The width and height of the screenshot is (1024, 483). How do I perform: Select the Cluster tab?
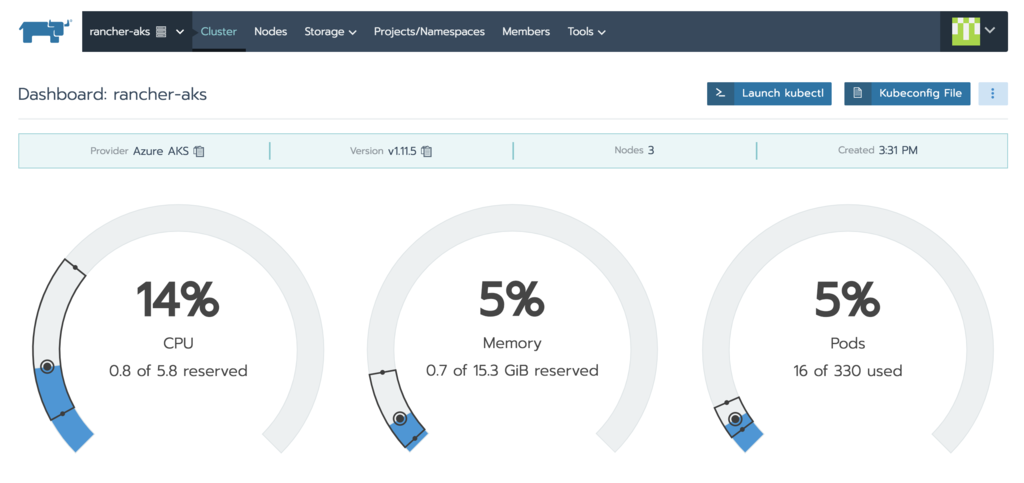(x=219, y=31)
